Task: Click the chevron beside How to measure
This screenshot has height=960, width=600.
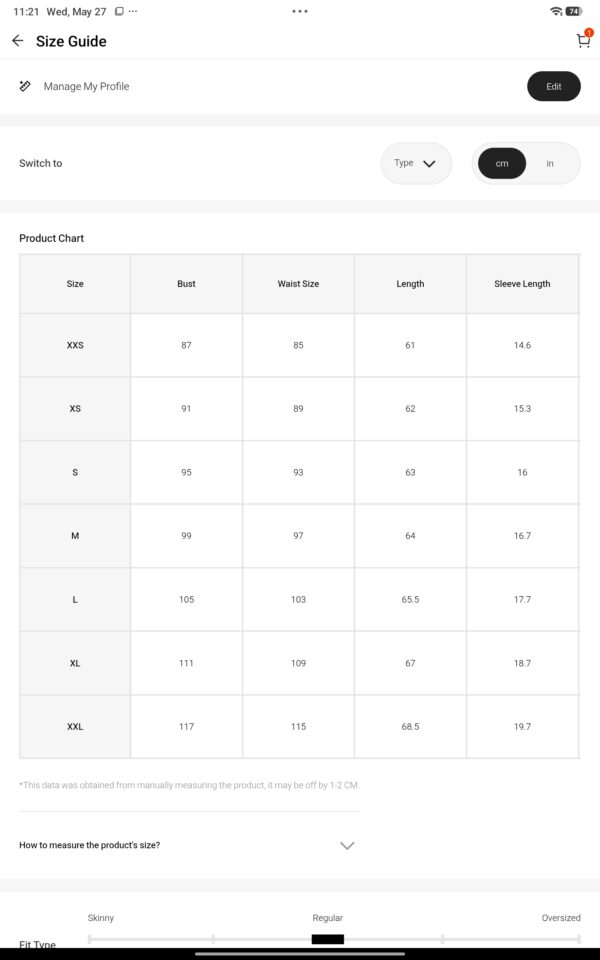Action: pos(347,846)
